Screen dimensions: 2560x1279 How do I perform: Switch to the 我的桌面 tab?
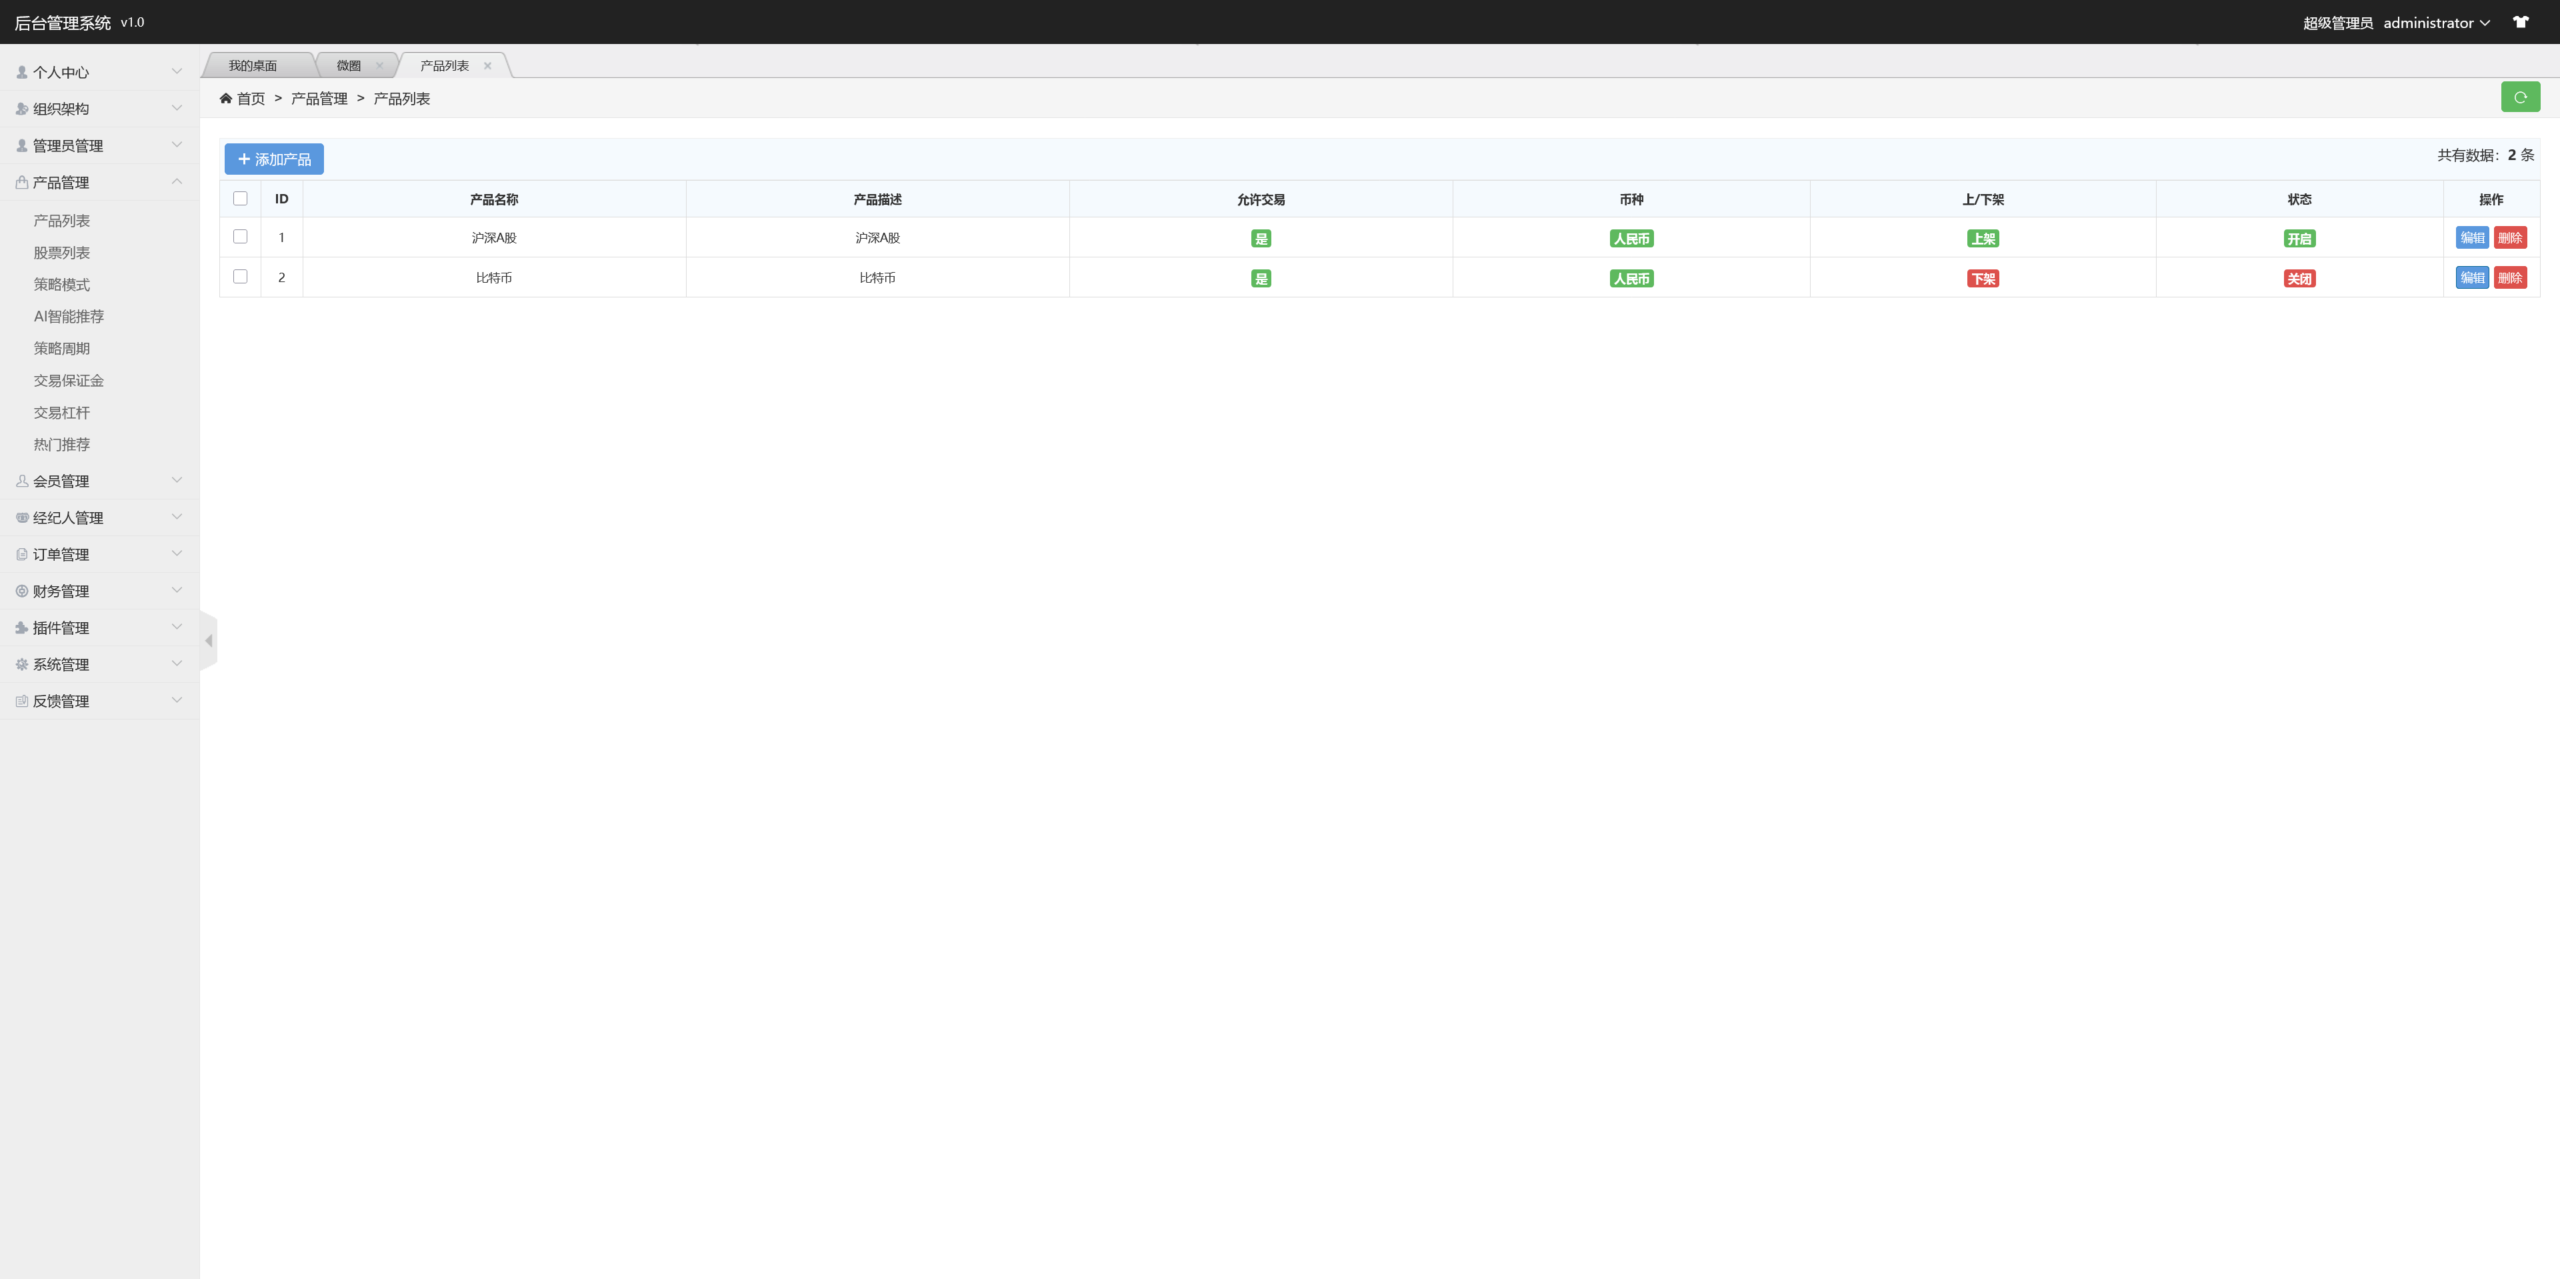coord(253,66)
